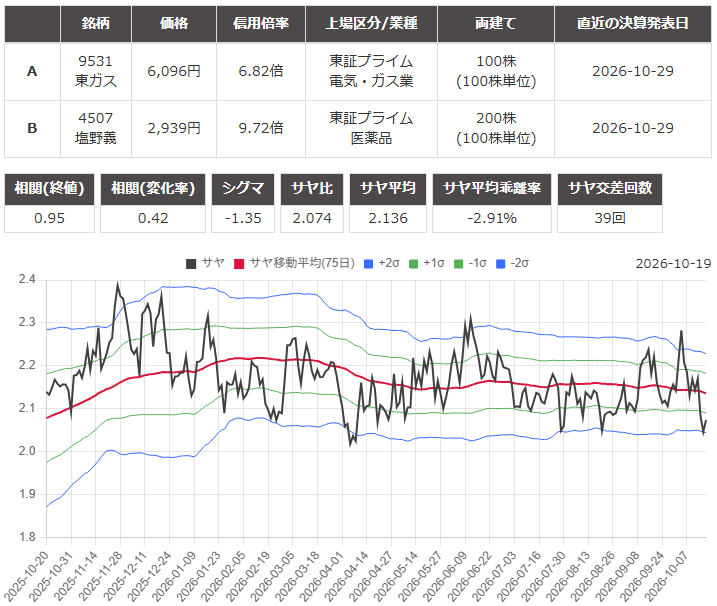Click the blue +2σ legend swatch
Viewport: 717px width, 606px height.
point(369,263)
